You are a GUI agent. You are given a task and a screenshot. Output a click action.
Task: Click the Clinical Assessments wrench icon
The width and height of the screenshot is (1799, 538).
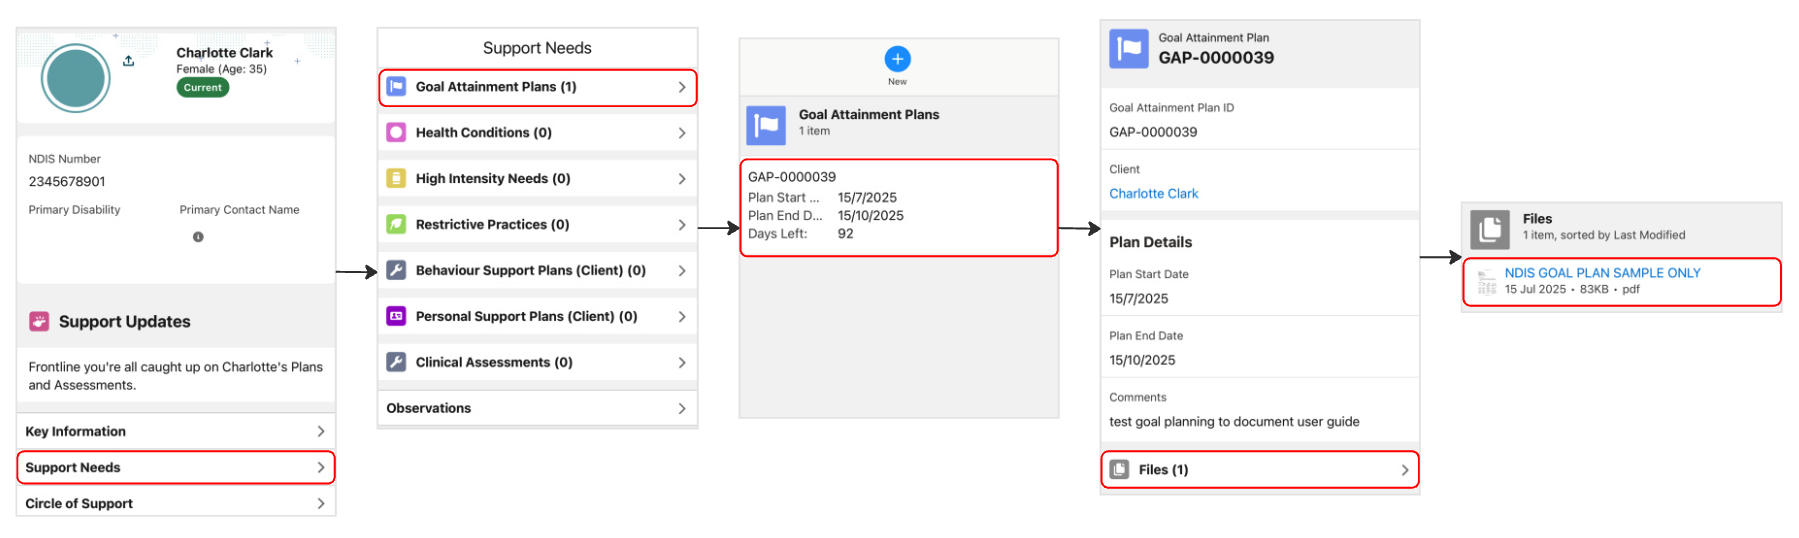(x=396, y=362)
